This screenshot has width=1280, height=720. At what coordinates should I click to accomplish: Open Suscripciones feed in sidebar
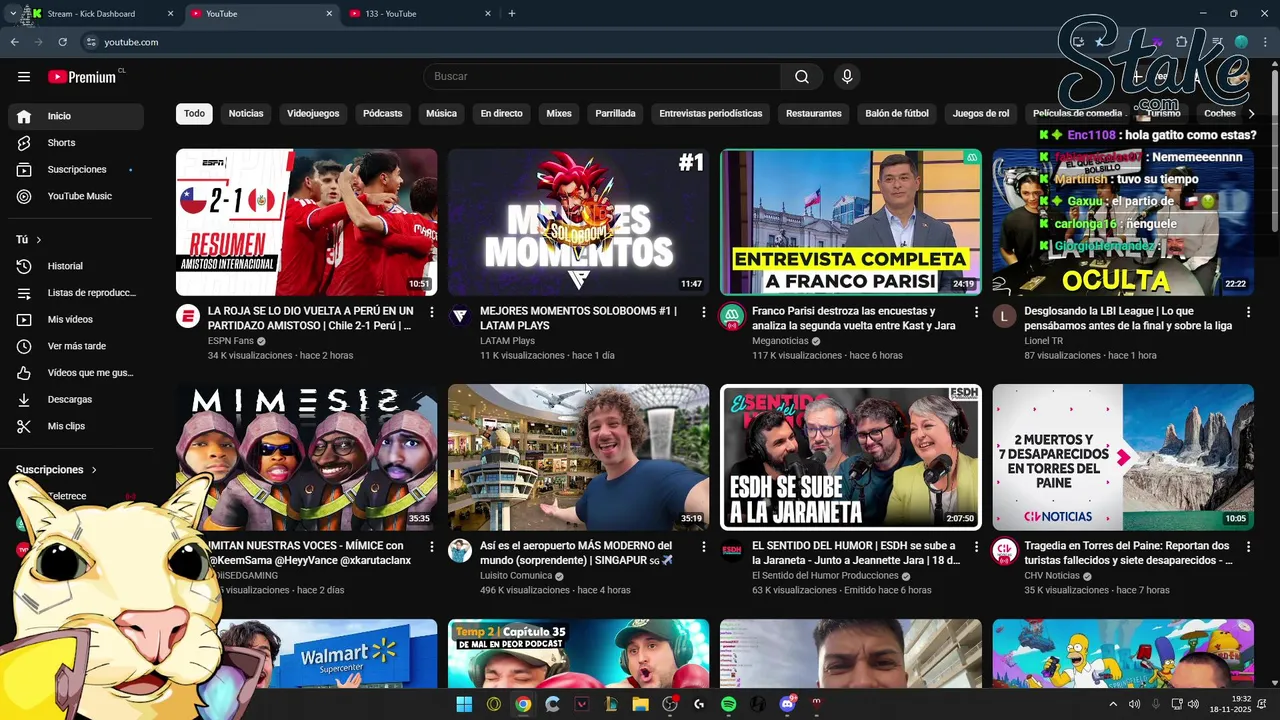(x=76, y=170)
